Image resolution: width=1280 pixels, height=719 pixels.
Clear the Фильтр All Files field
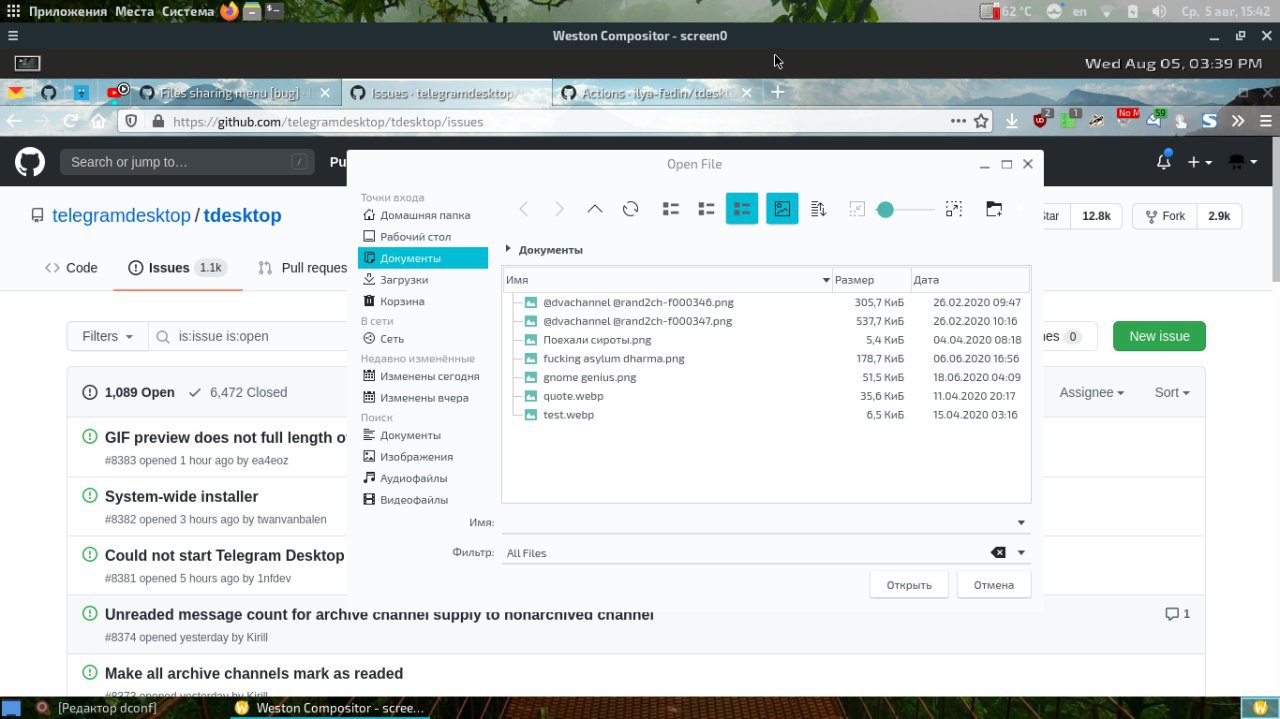point(997,552)
